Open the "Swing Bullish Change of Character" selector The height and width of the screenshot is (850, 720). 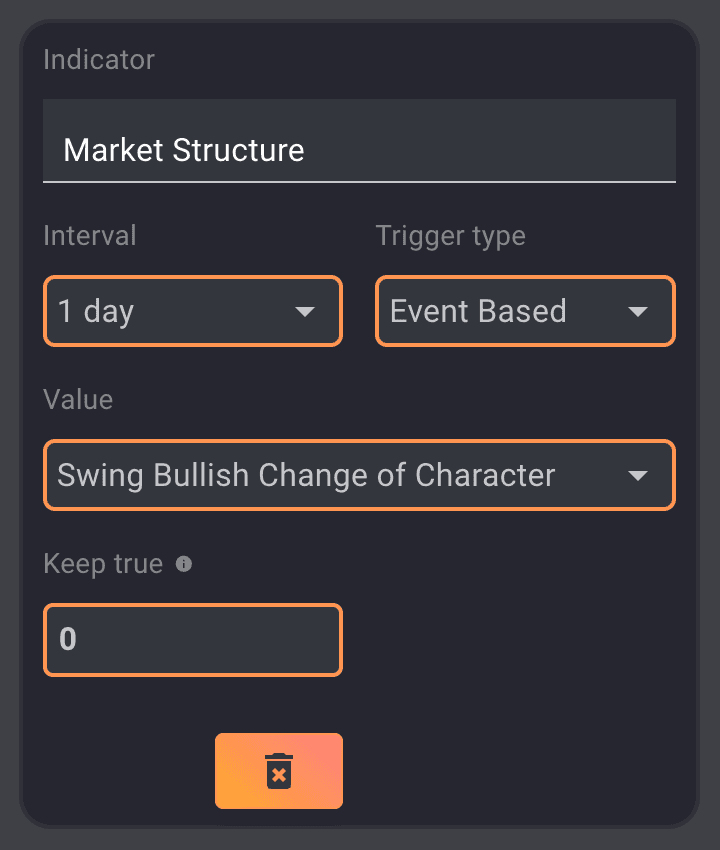pos(359,476)
